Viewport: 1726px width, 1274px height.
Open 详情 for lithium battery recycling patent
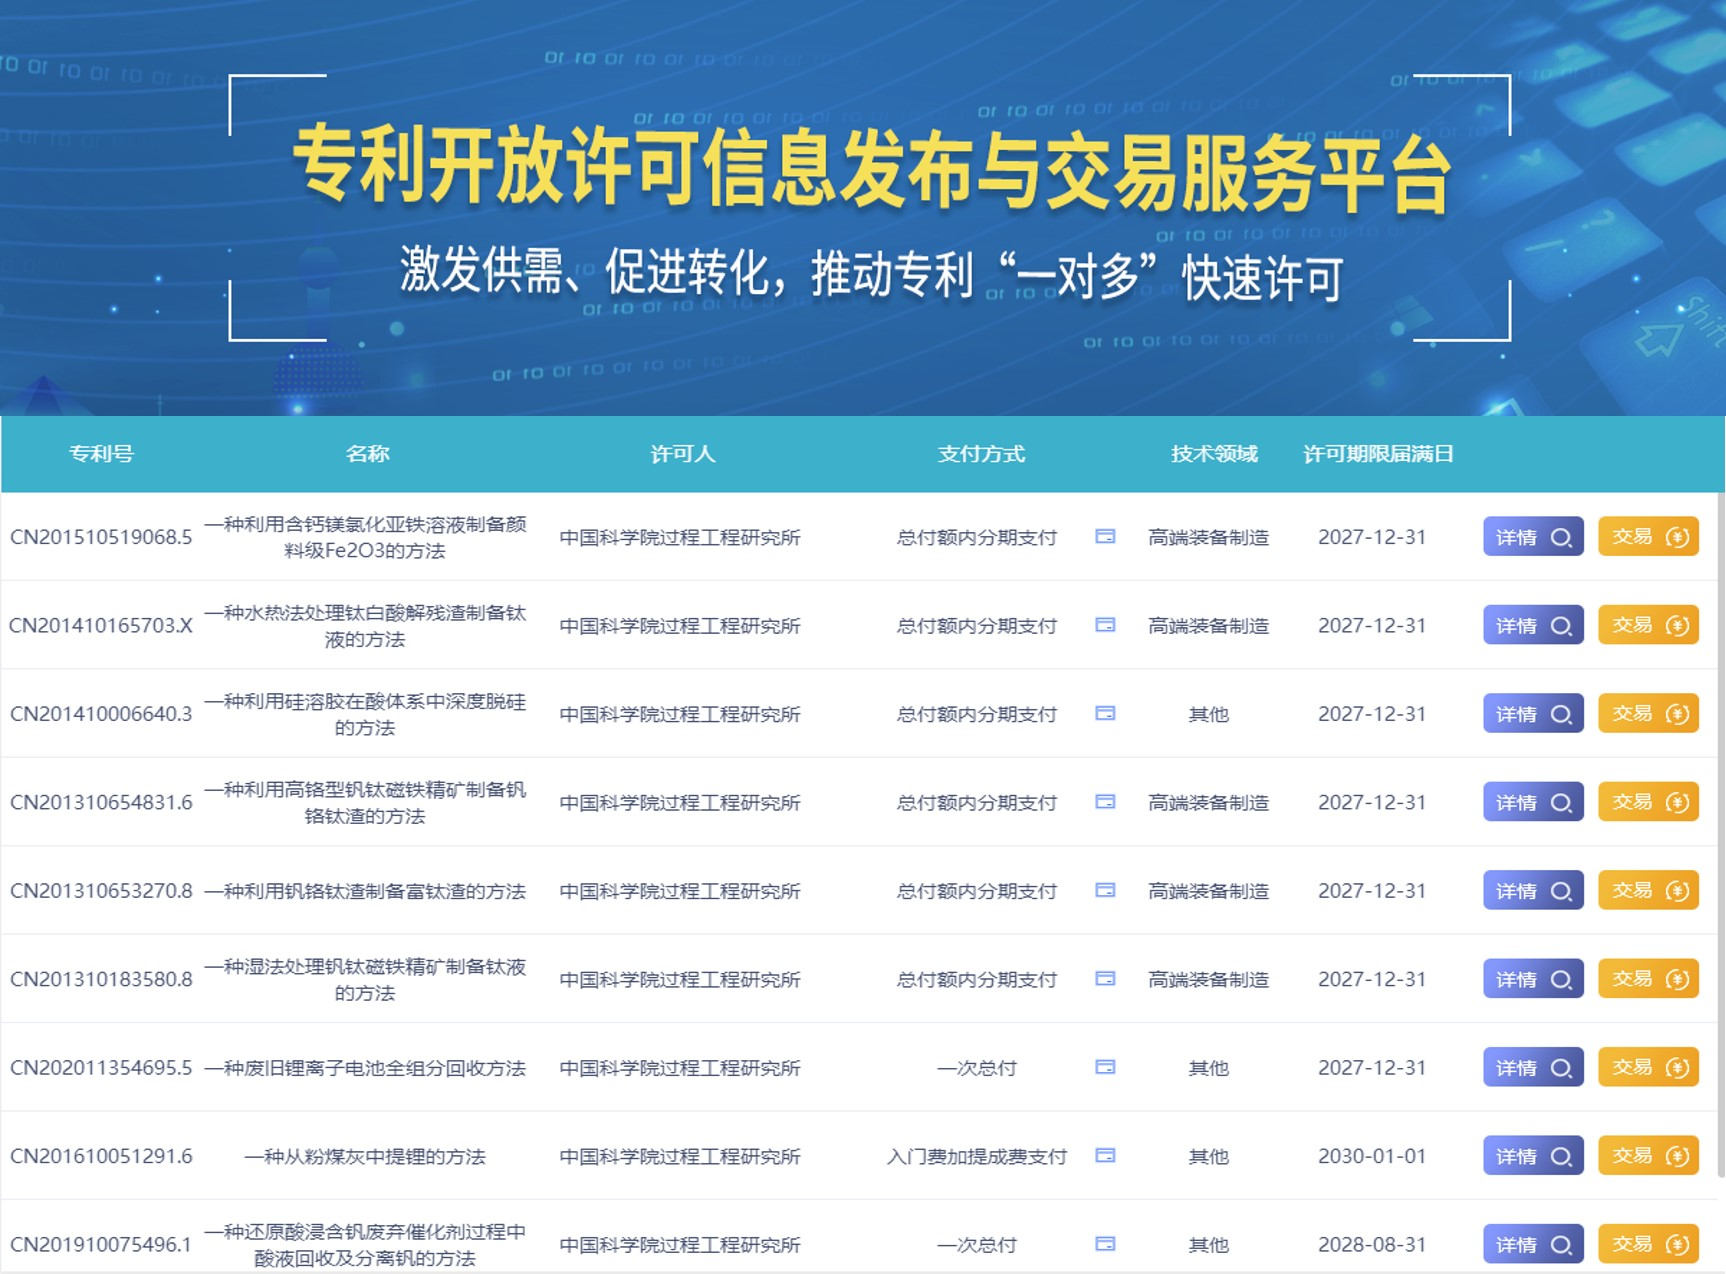(1532, 1068)
